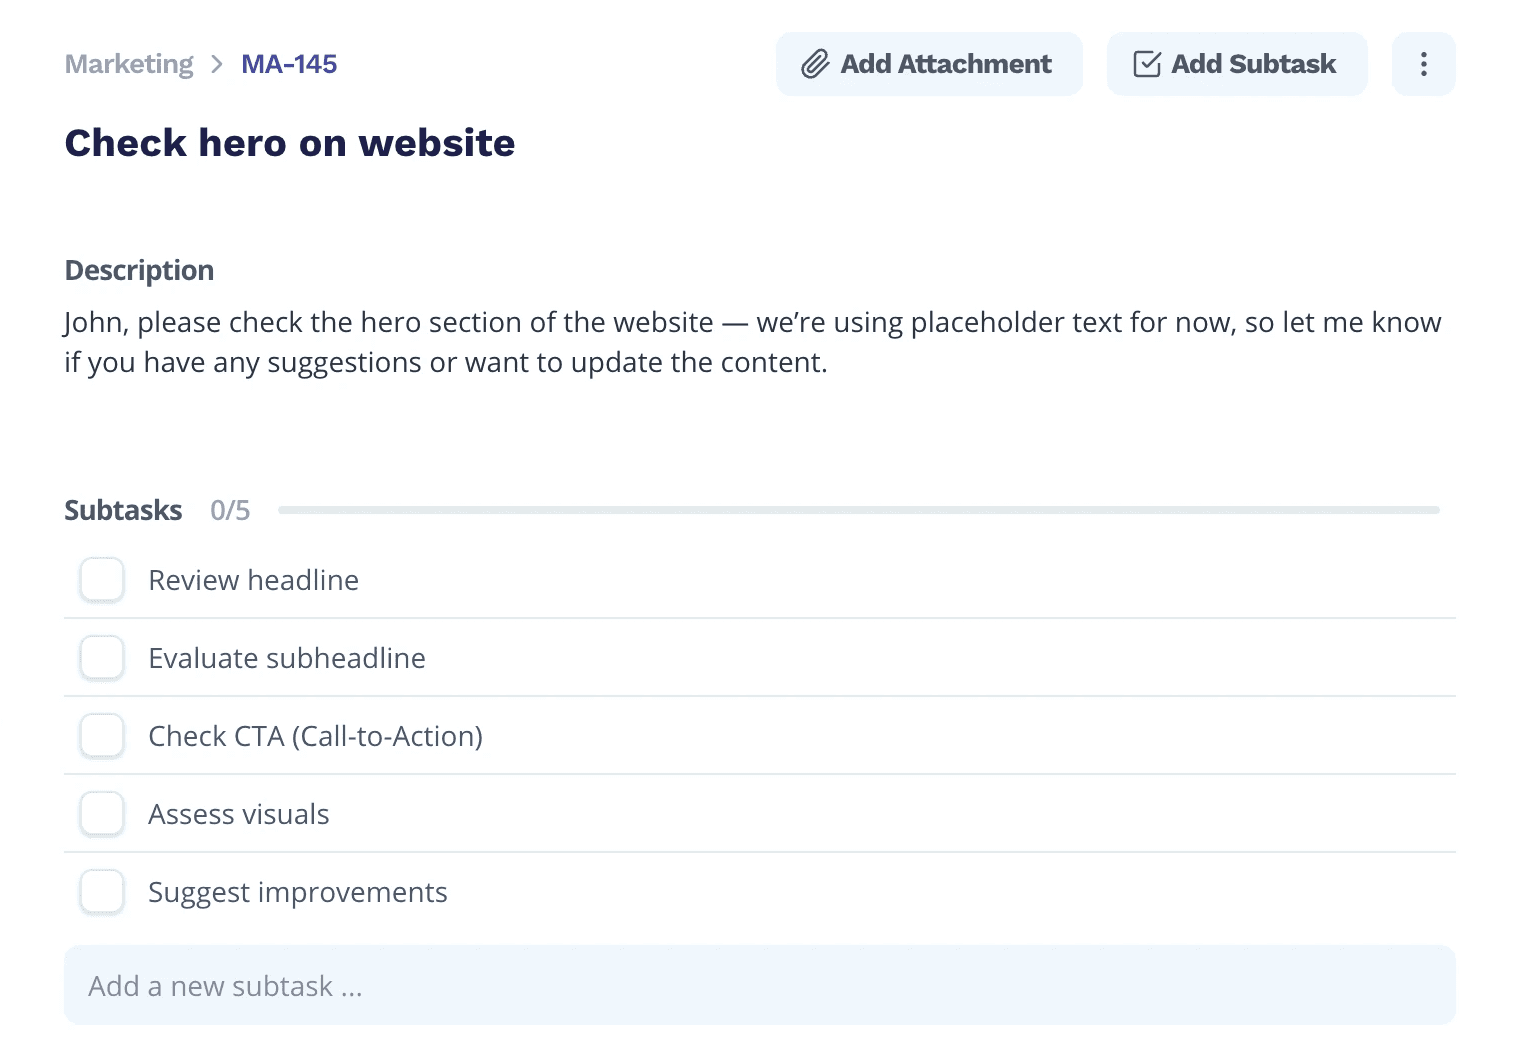Select the Review headline subtask text

coord(253,579)
